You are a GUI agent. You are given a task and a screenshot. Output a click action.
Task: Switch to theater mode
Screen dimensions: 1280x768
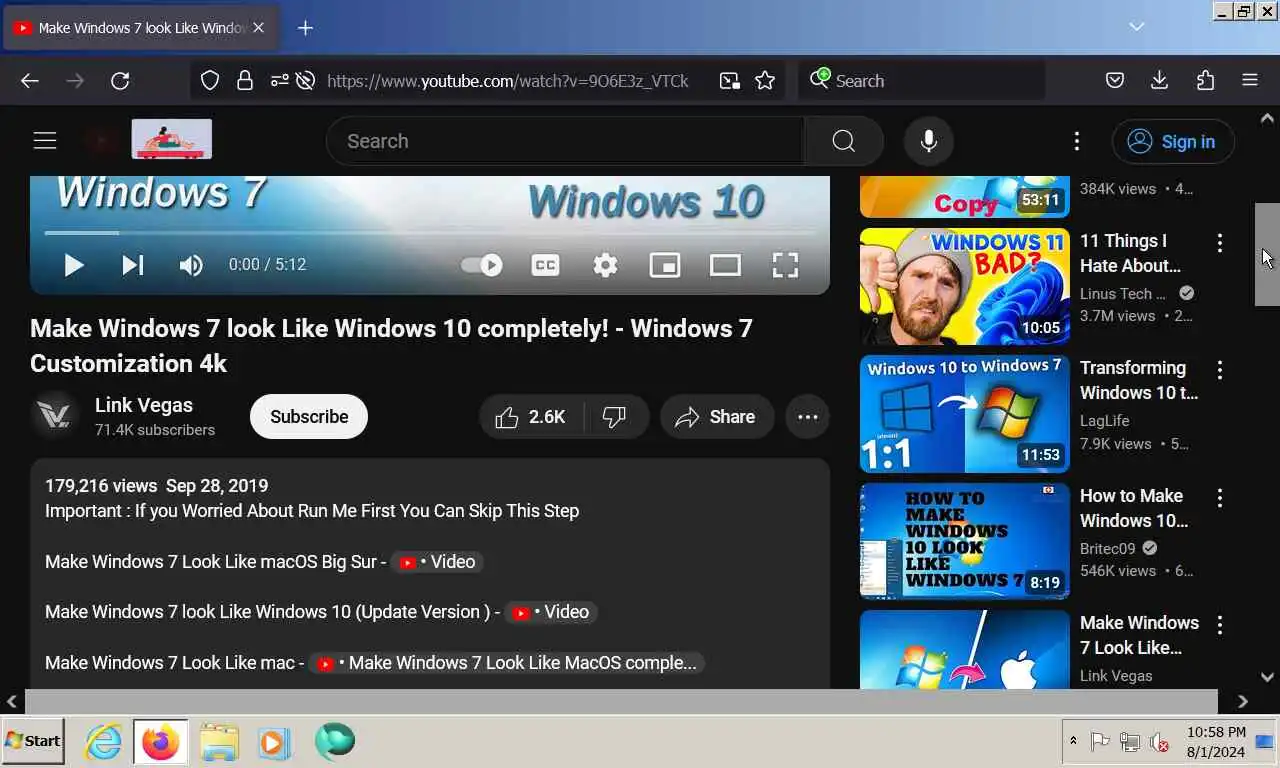[725, 265]
